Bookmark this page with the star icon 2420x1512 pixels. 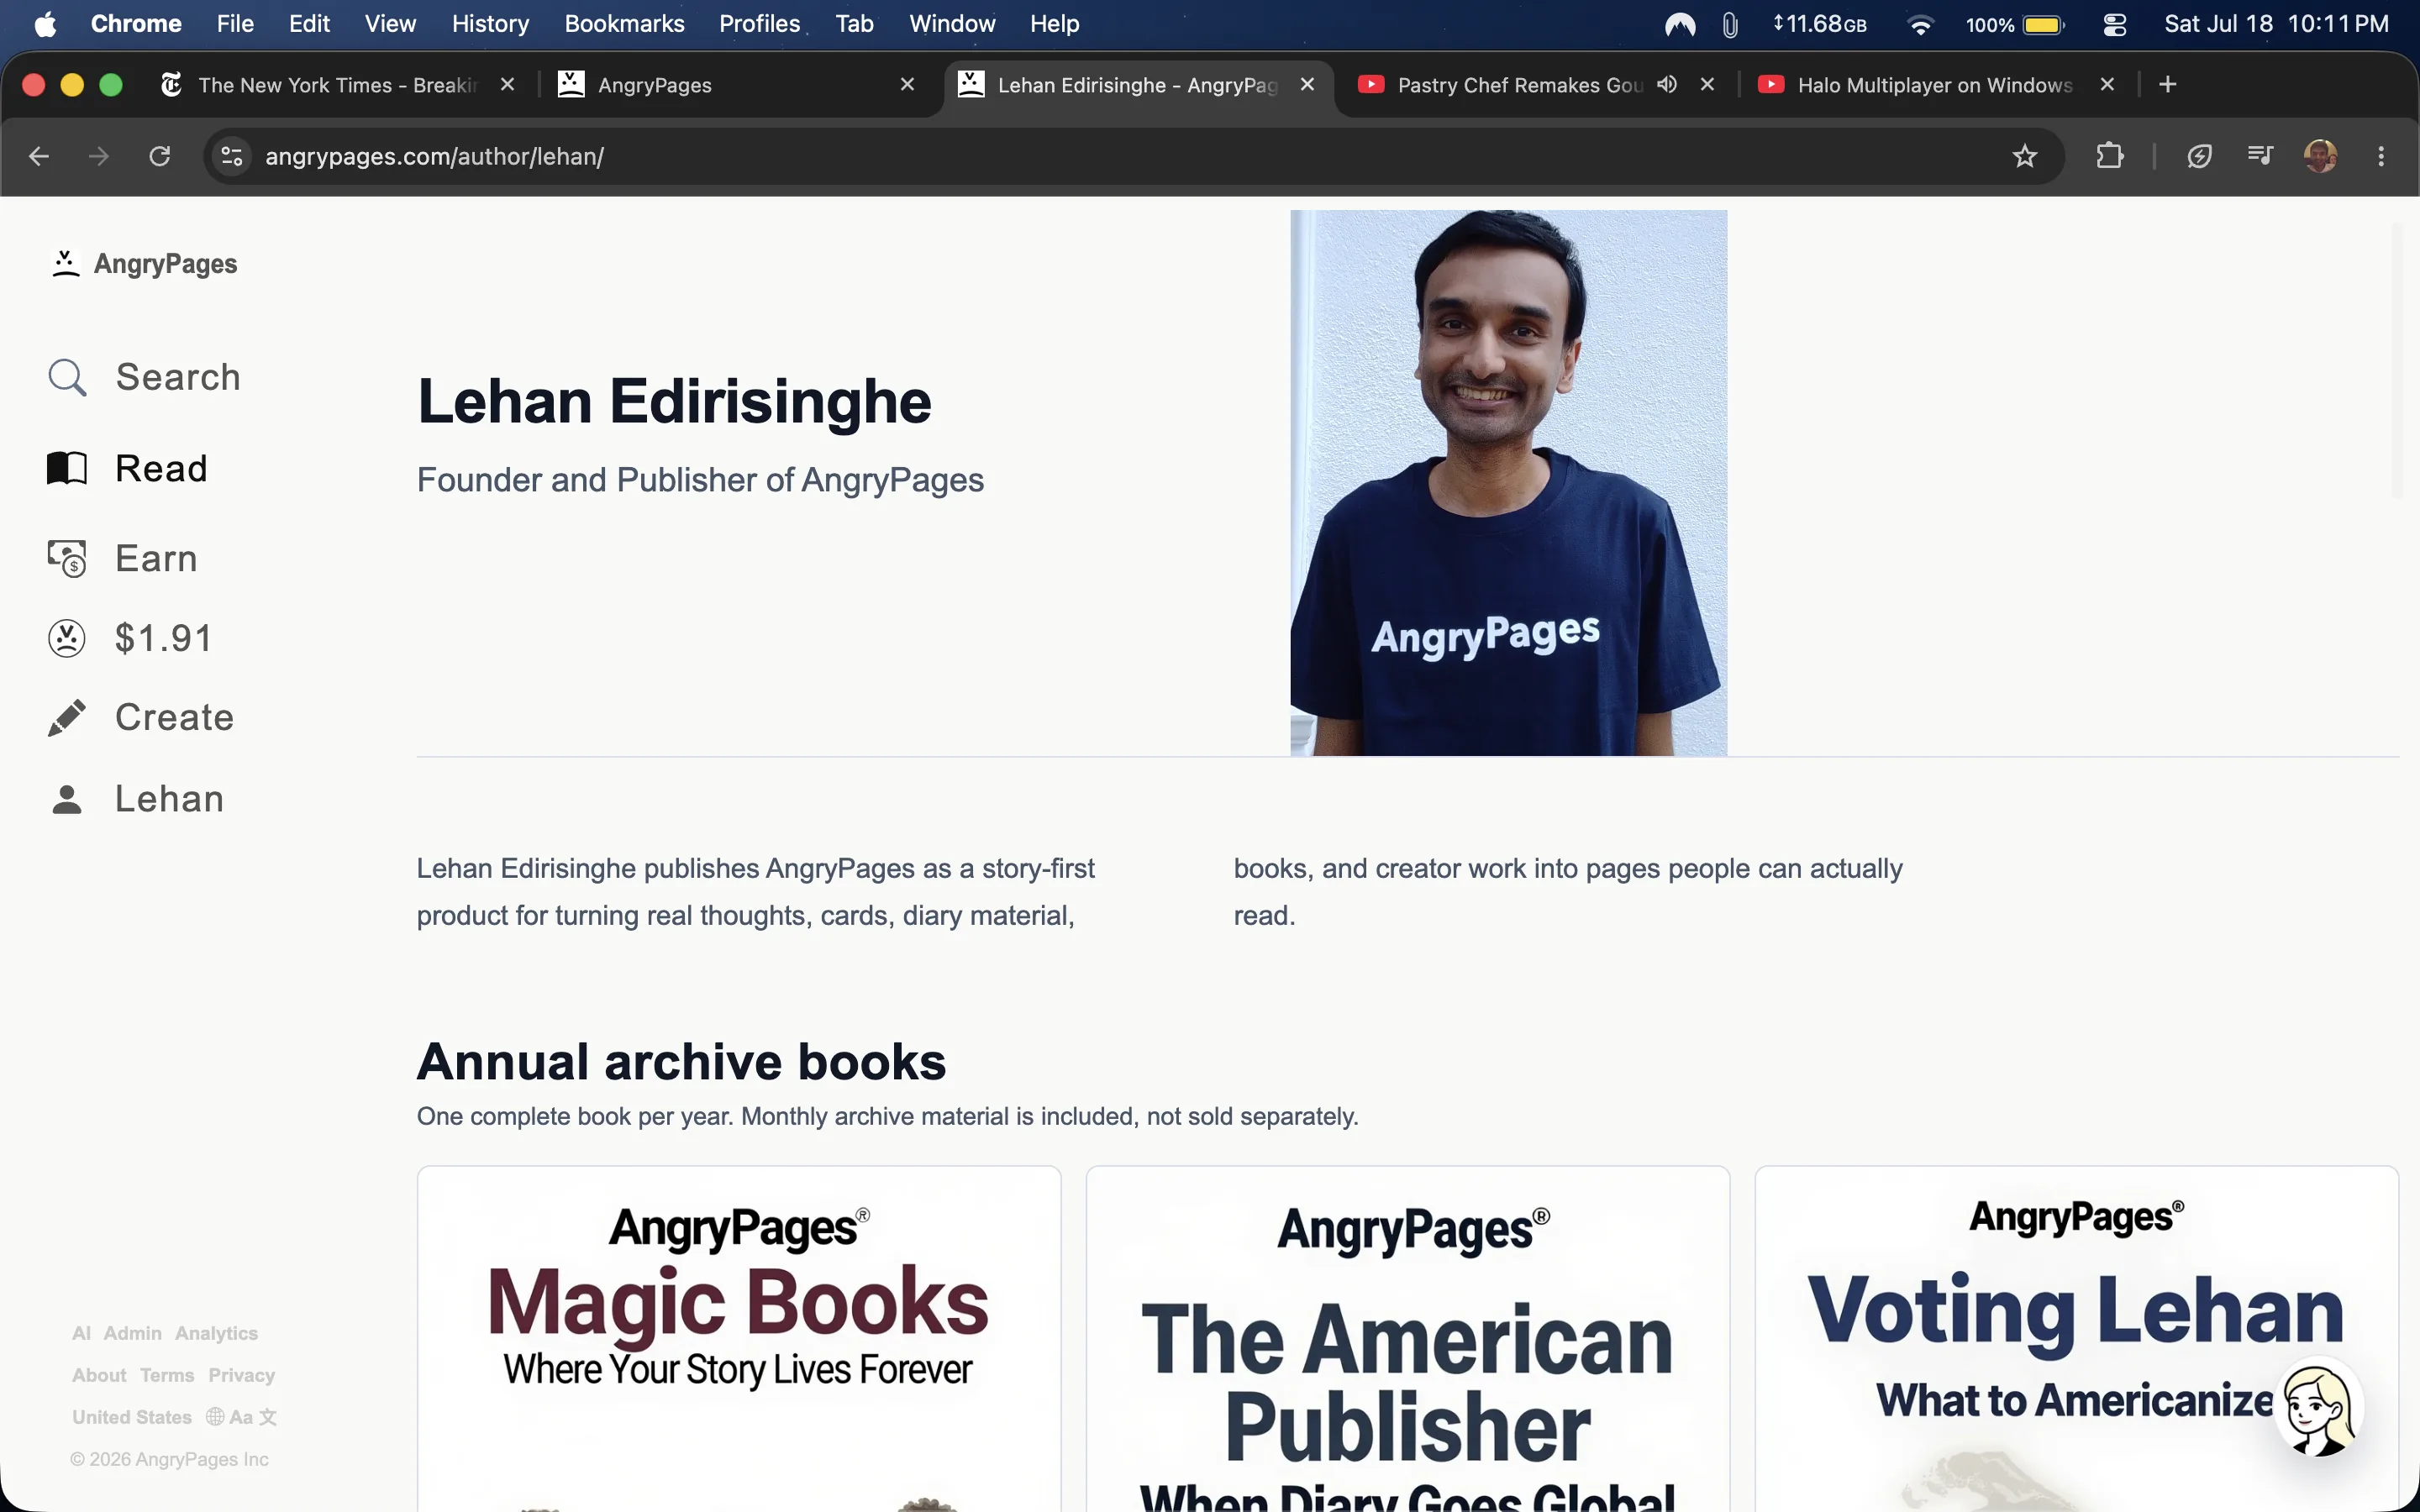2024,156
